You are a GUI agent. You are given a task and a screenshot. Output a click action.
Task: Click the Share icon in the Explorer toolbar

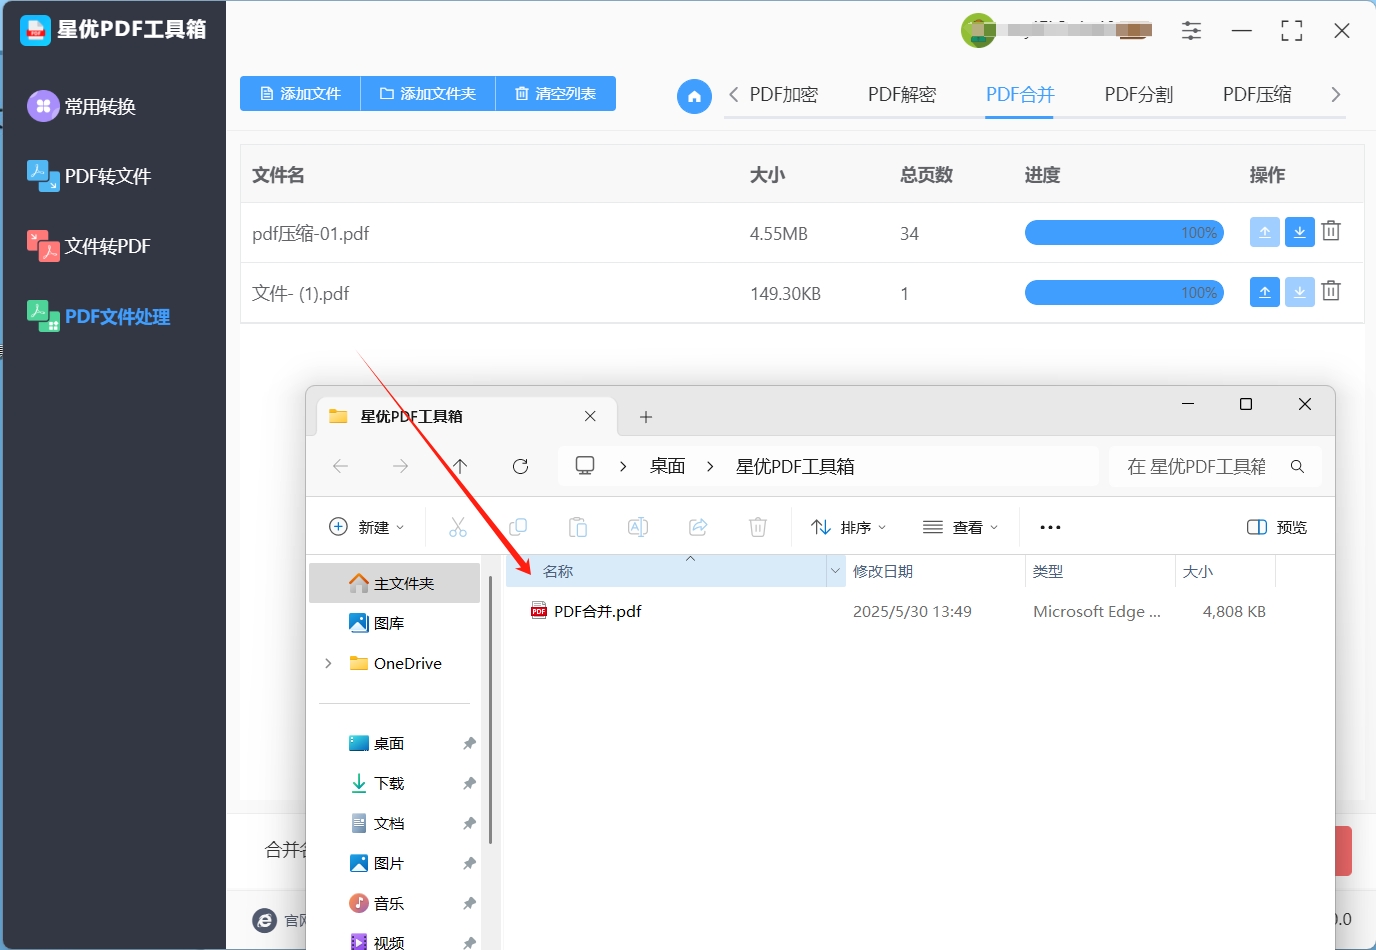coord(698,527)
